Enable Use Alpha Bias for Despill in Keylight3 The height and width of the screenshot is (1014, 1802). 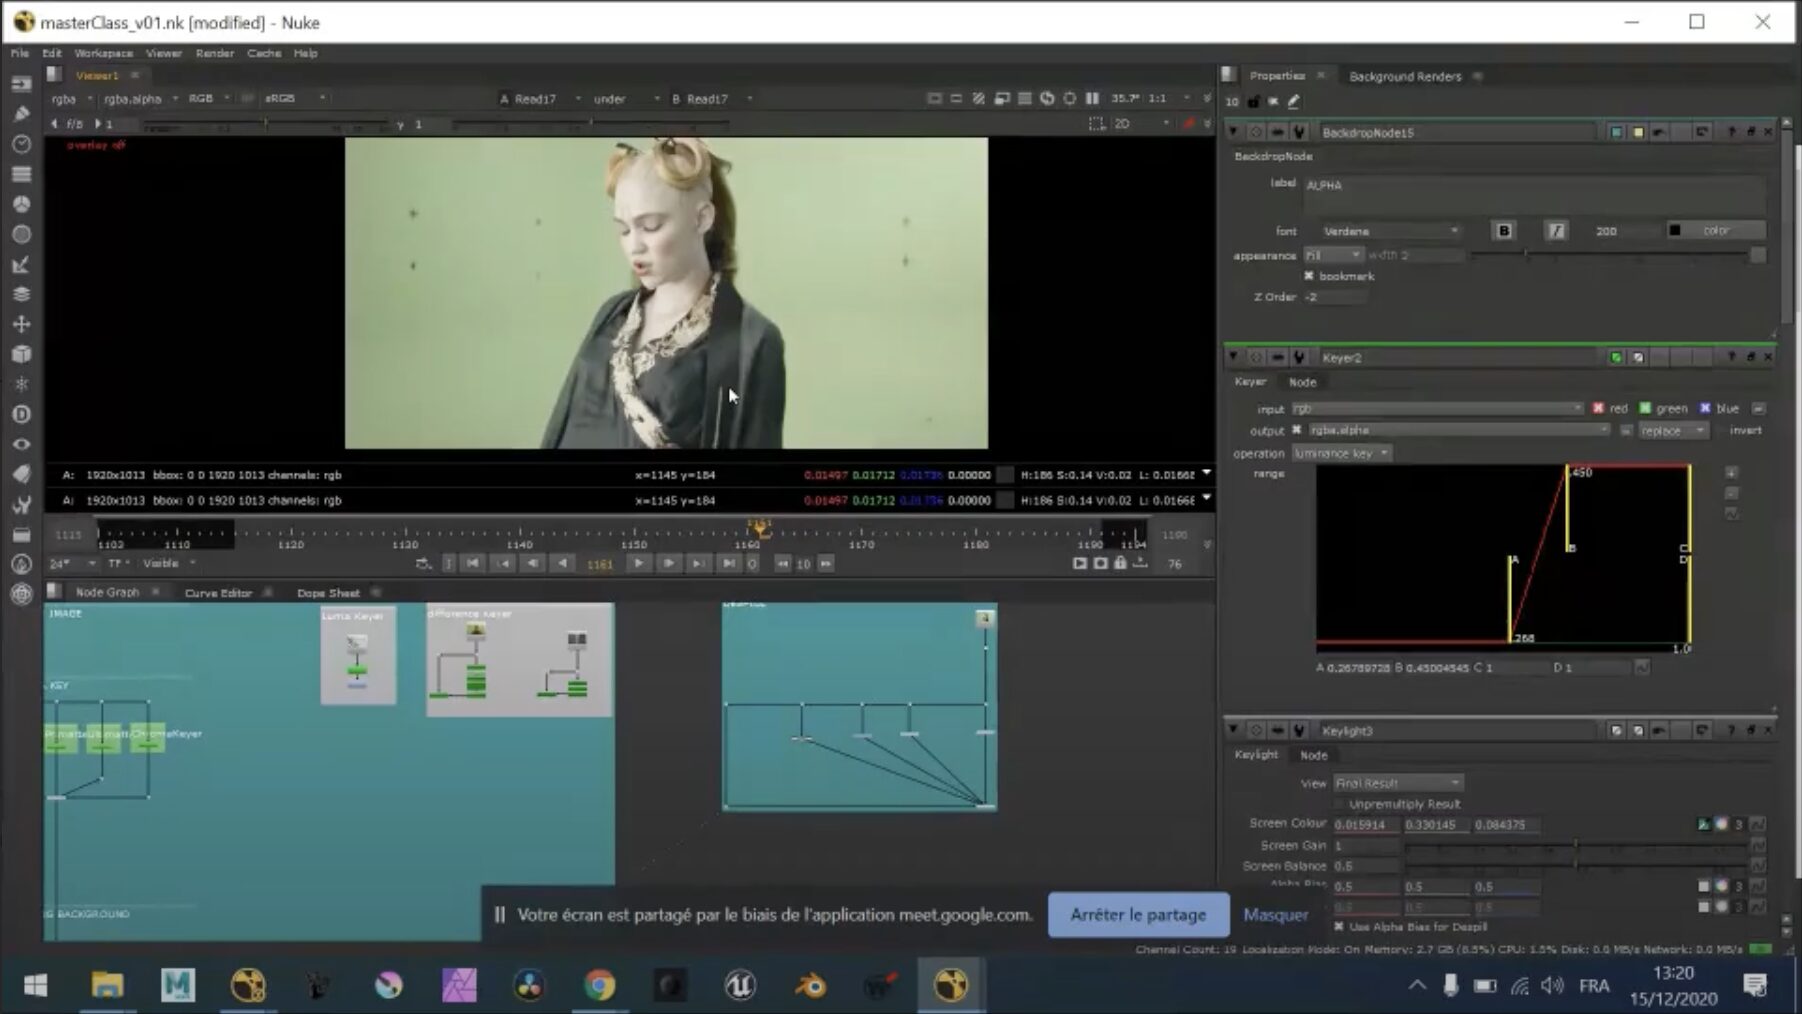click(1341, 927)
